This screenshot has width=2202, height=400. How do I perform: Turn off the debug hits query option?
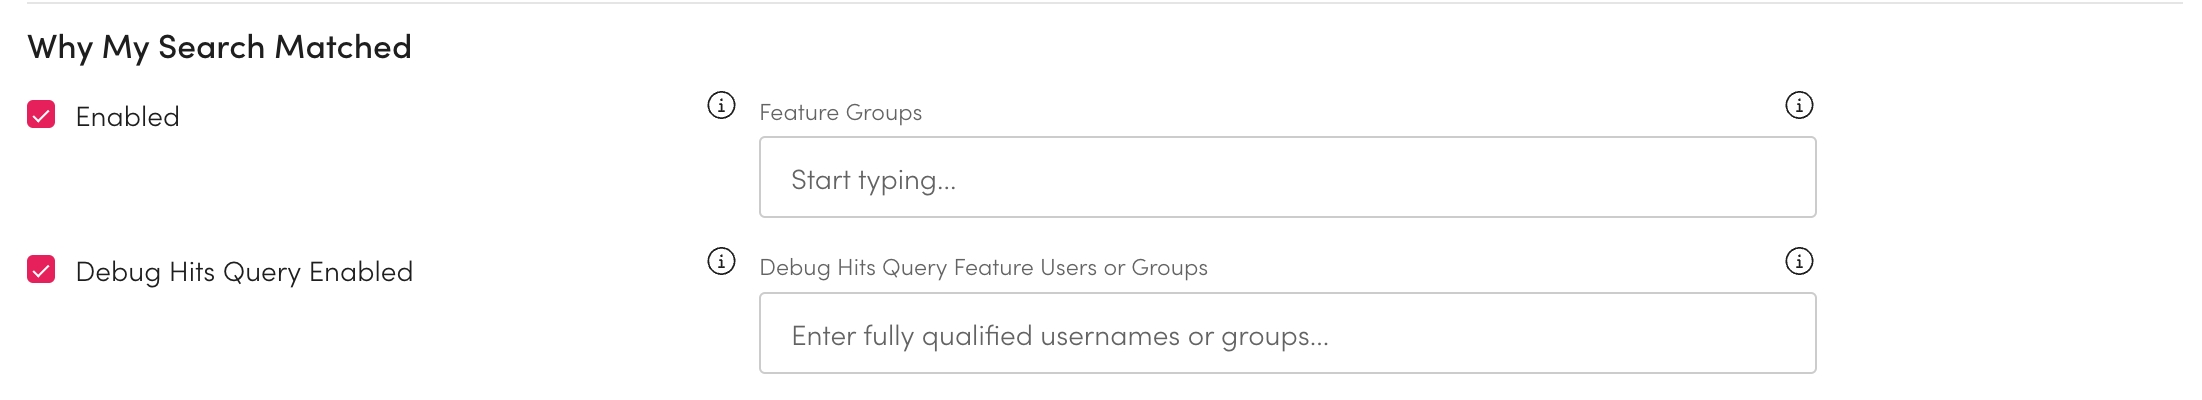point(41,270)
